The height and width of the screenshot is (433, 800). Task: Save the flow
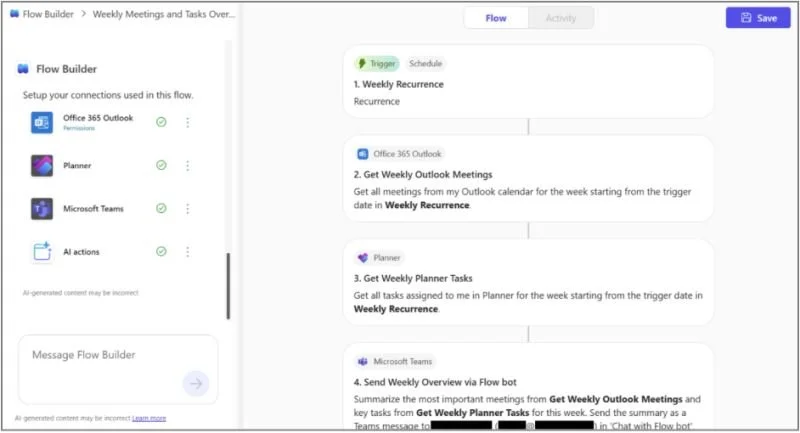(x=758, y=18)
